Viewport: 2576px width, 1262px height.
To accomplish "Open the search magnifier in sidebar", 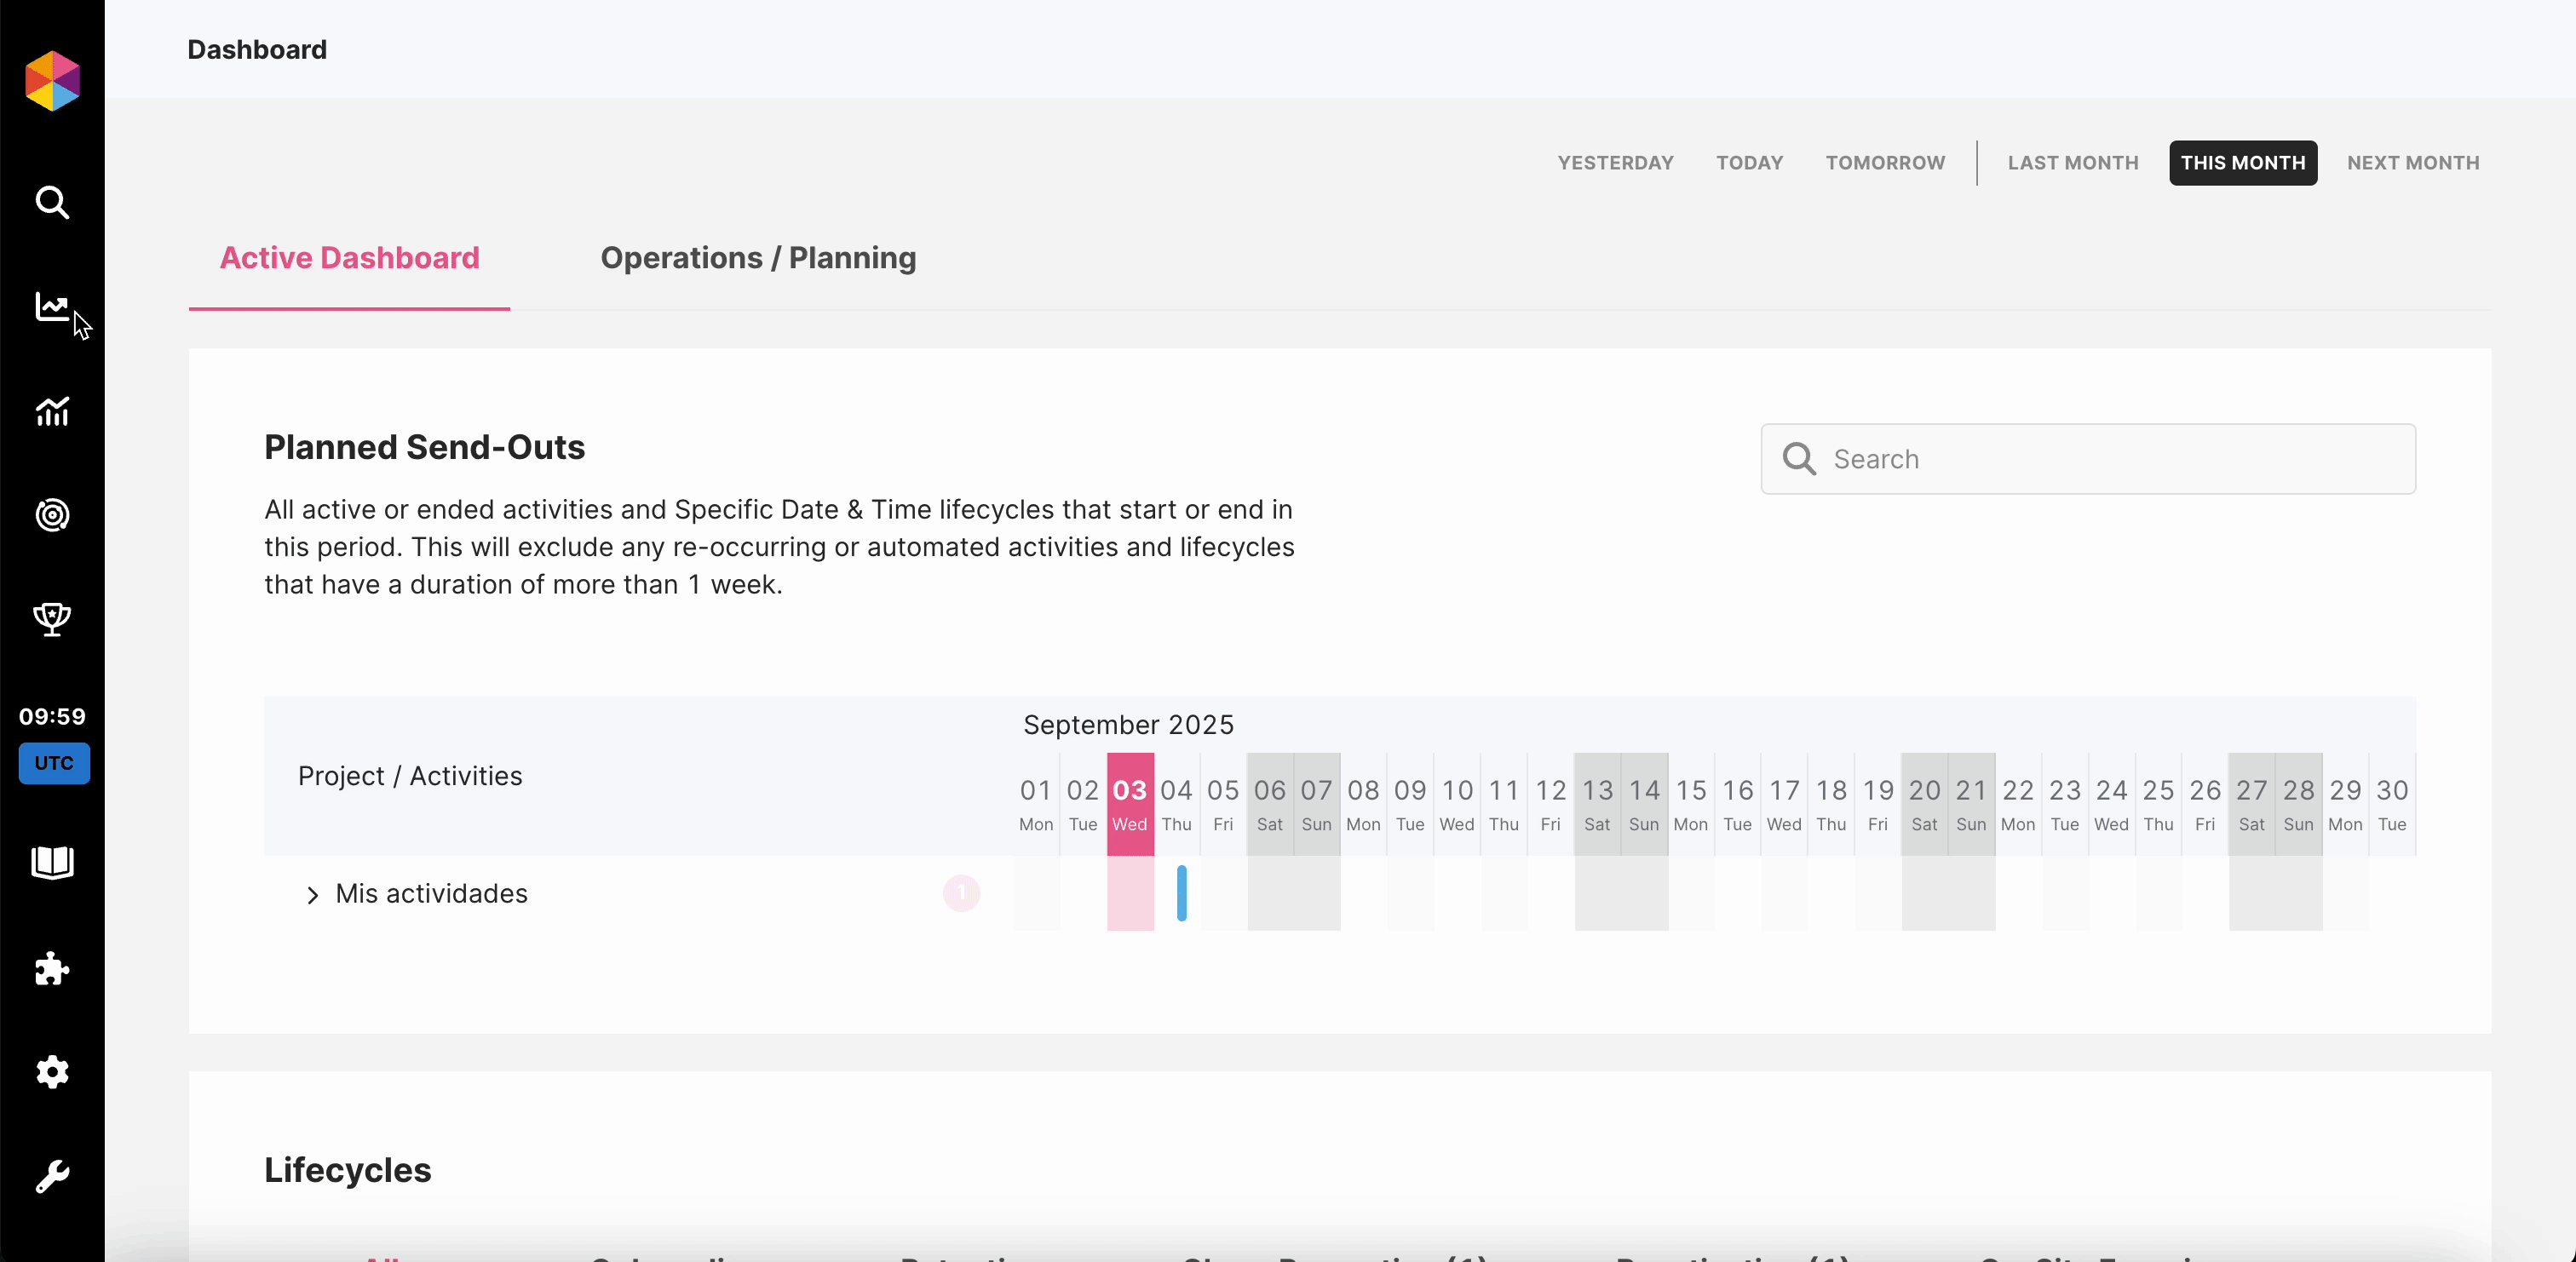I will point(52,203).
